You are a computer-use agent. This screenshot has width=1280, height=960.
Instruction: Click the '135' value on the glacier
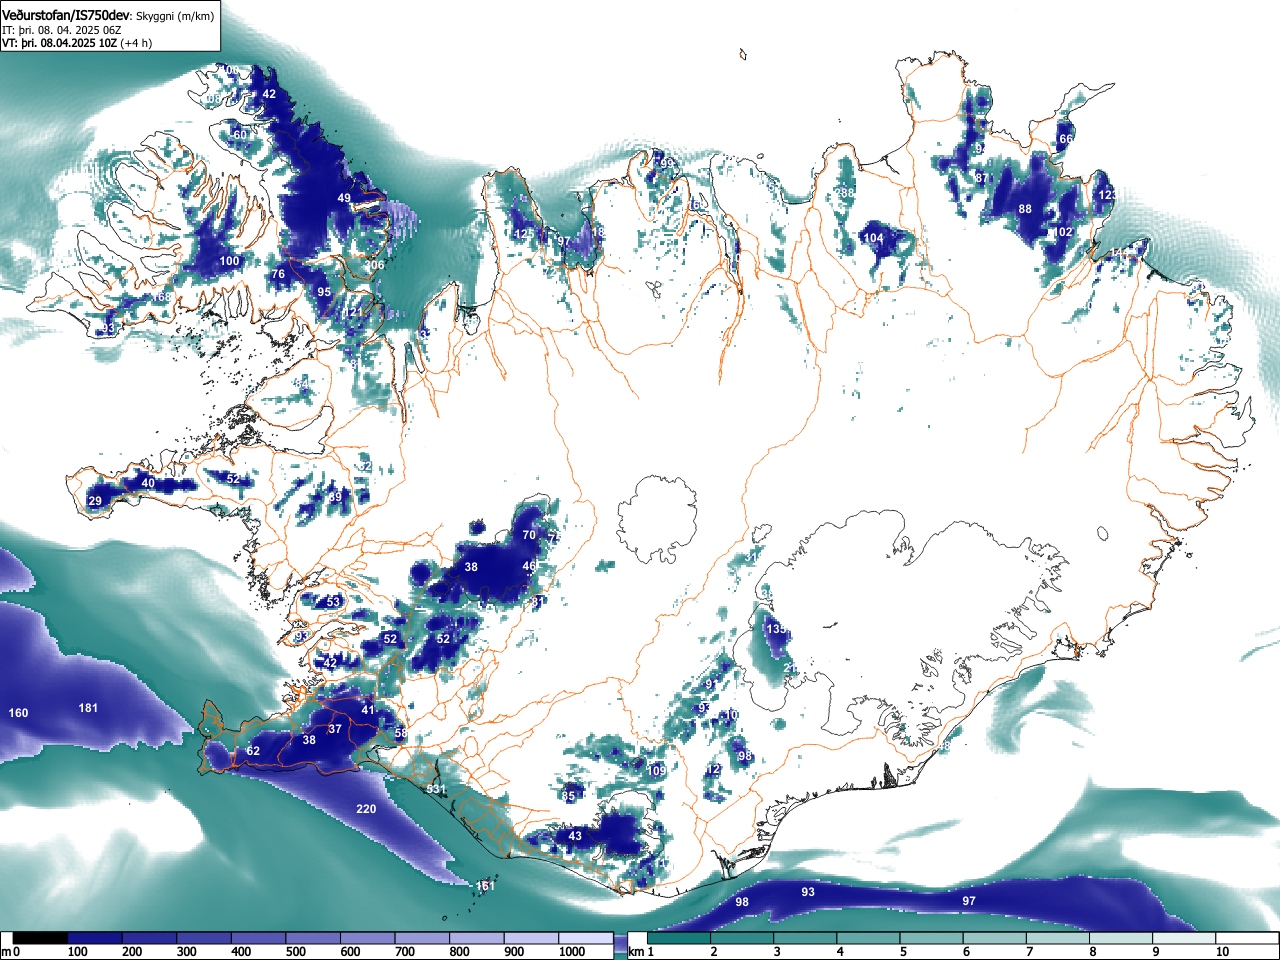tap(776, 629)
